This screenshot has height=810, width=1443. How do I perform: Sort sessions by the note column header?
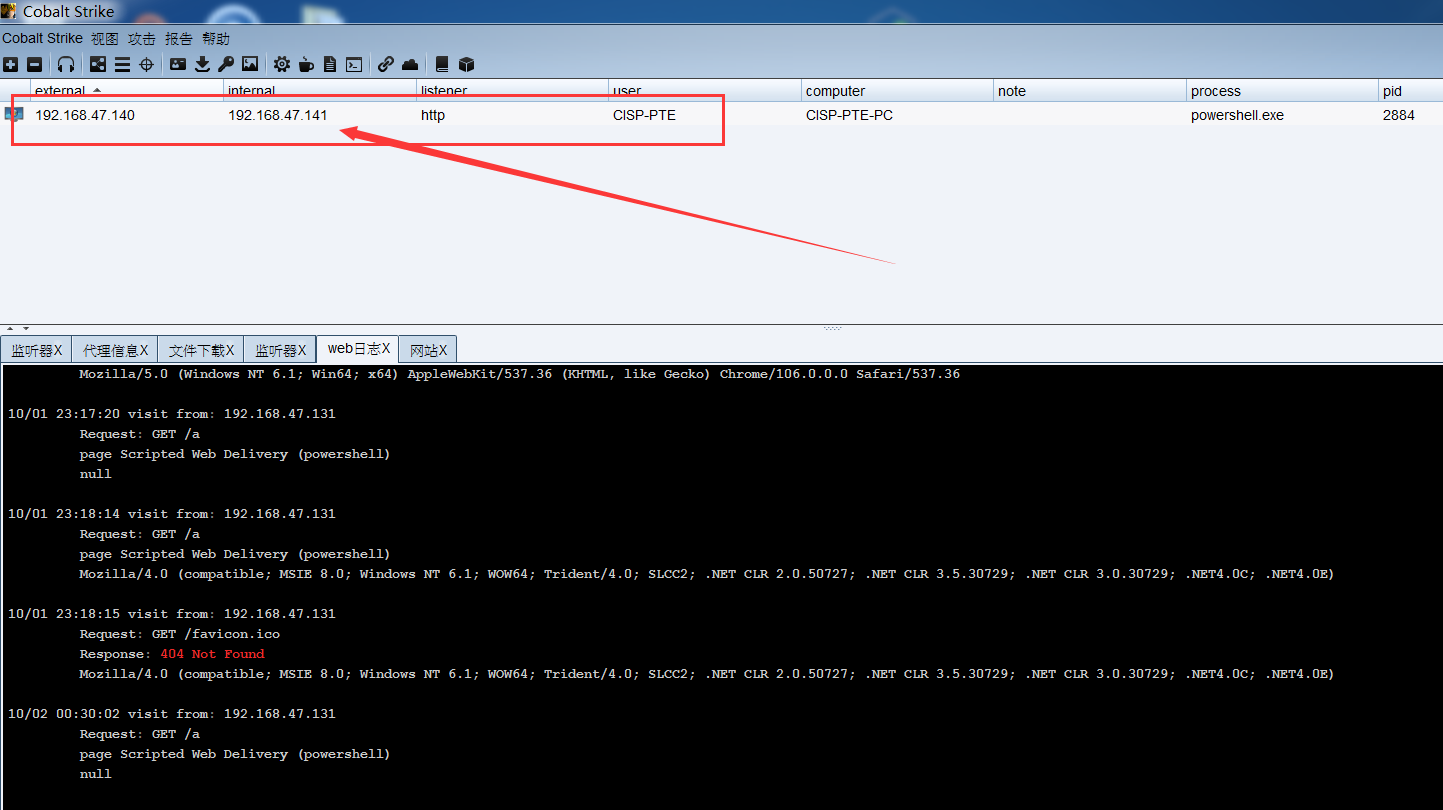pos(1091,90)
